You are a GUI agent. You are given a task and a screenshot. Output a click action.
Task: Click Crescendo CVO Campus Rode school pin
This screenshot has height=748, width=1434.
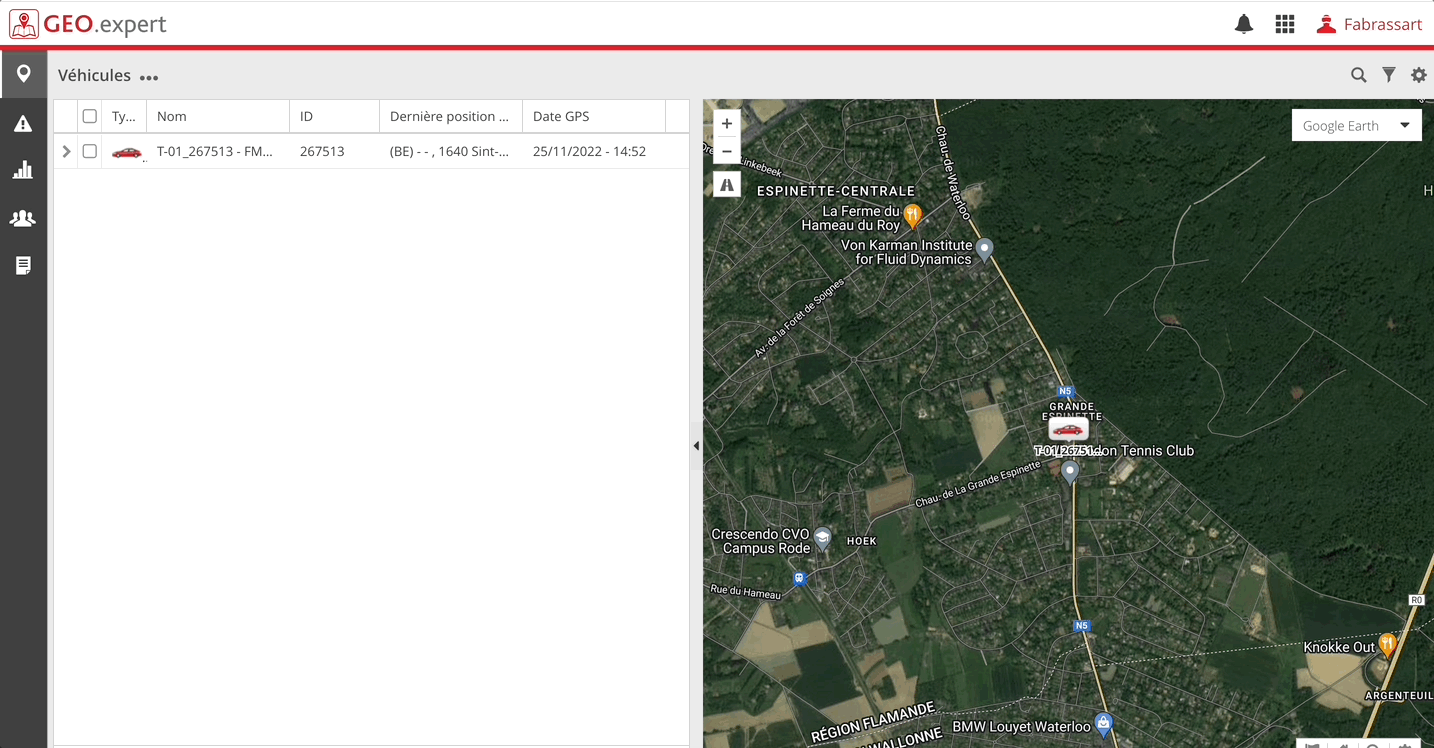tap(822, 538)
